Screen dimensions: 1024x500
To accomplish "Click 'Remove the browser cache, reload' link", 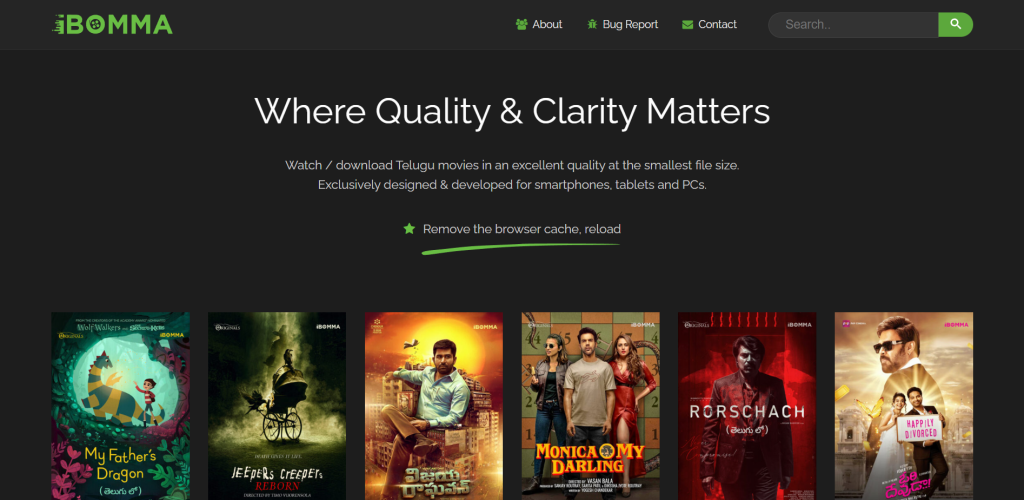I will coord(521,229).
